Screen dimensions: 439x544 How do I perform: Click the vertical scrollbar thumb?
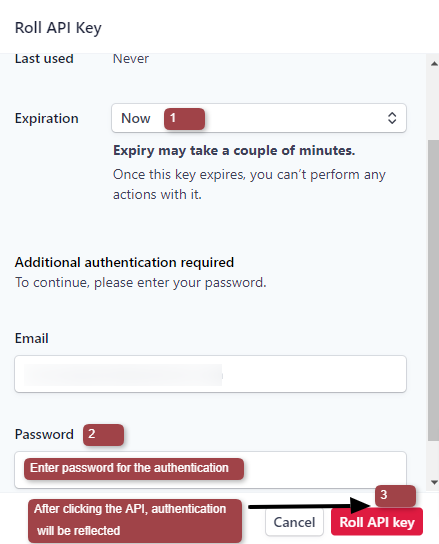pos(433,290)
